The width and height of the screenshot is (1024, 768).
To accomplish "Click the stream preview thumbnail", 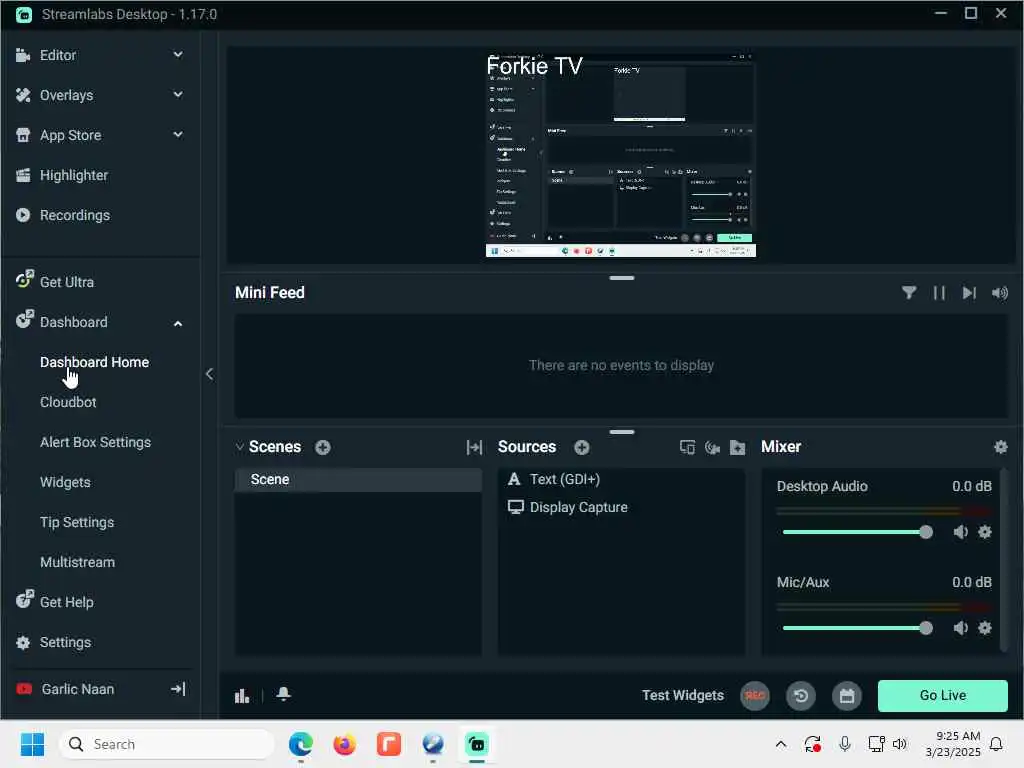I will [620, 155].
